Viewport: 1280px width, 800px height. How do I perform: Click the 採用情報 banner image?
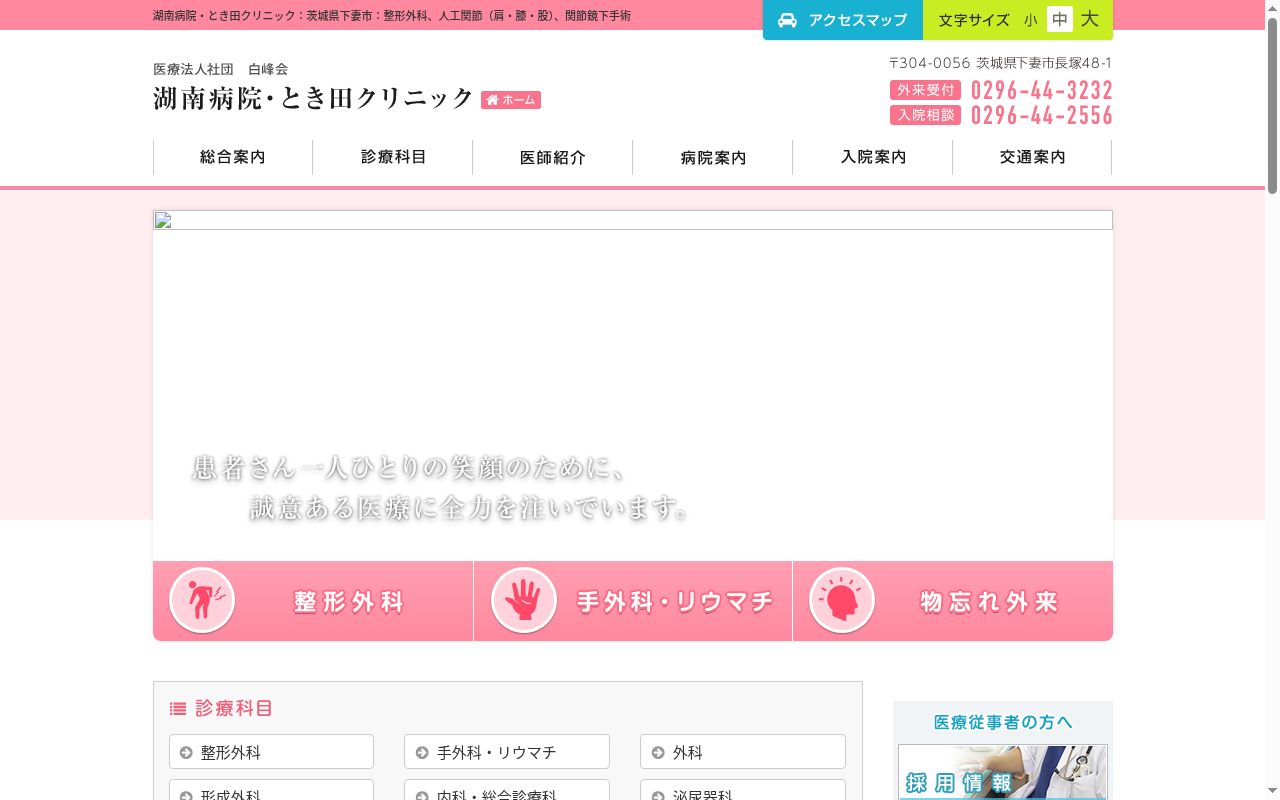[1003, 772]
